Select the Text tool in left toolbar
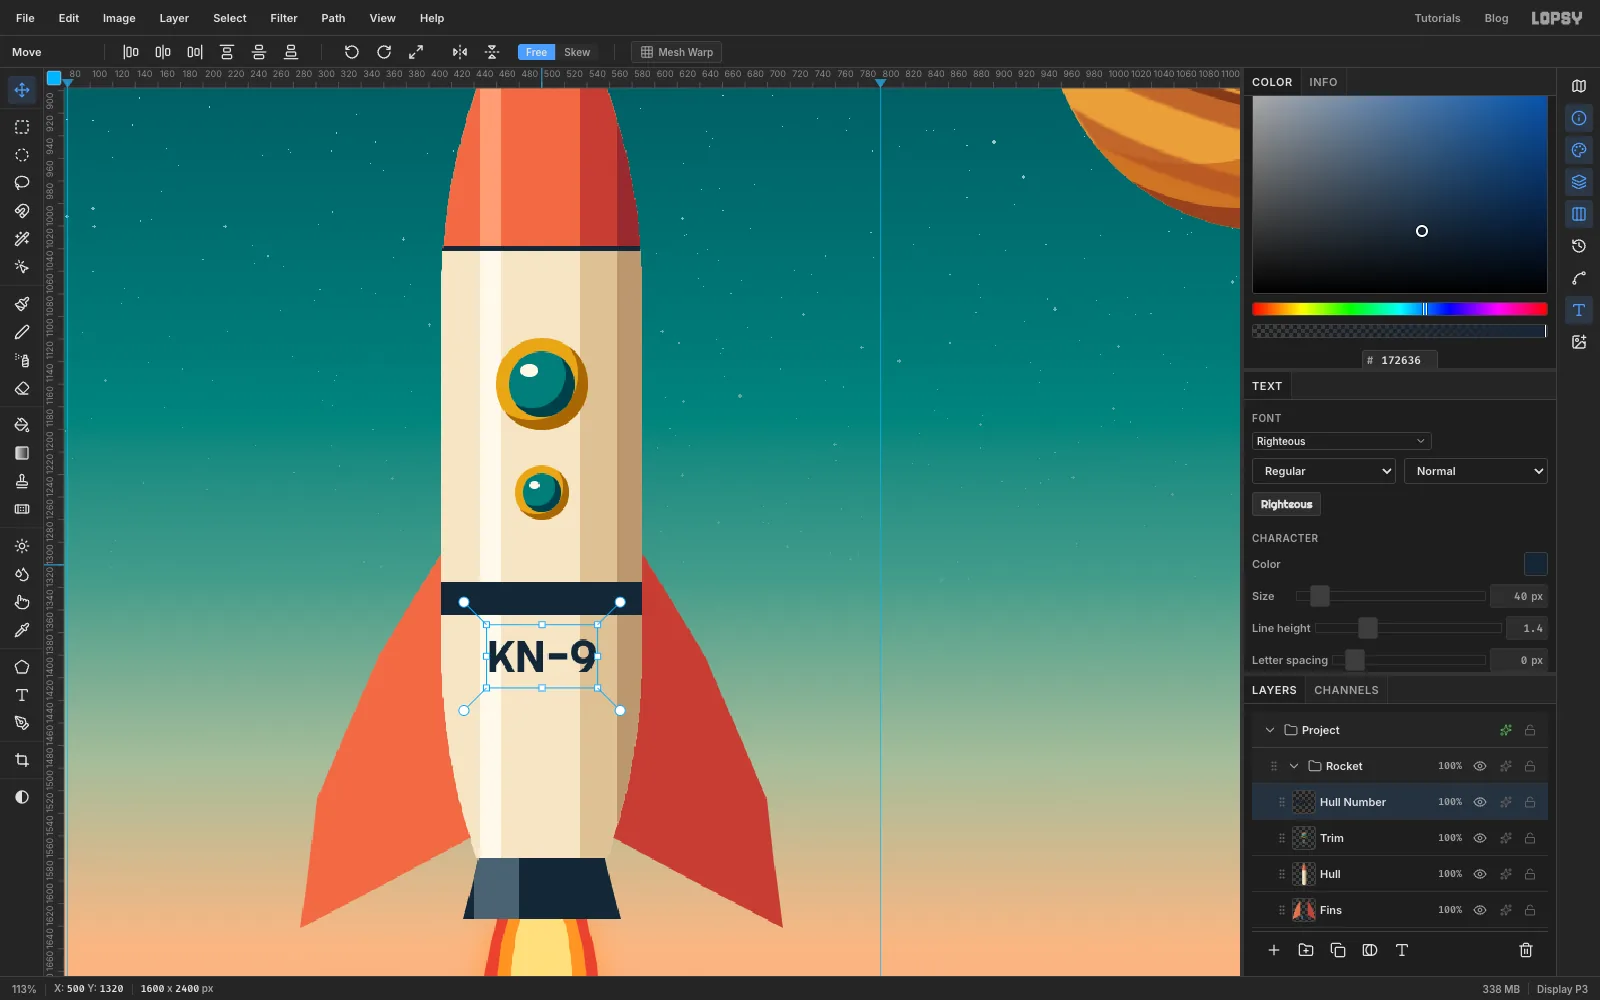Viewport: 1600px width, 1000px height. pyautogui.click(x=21, y=695)
